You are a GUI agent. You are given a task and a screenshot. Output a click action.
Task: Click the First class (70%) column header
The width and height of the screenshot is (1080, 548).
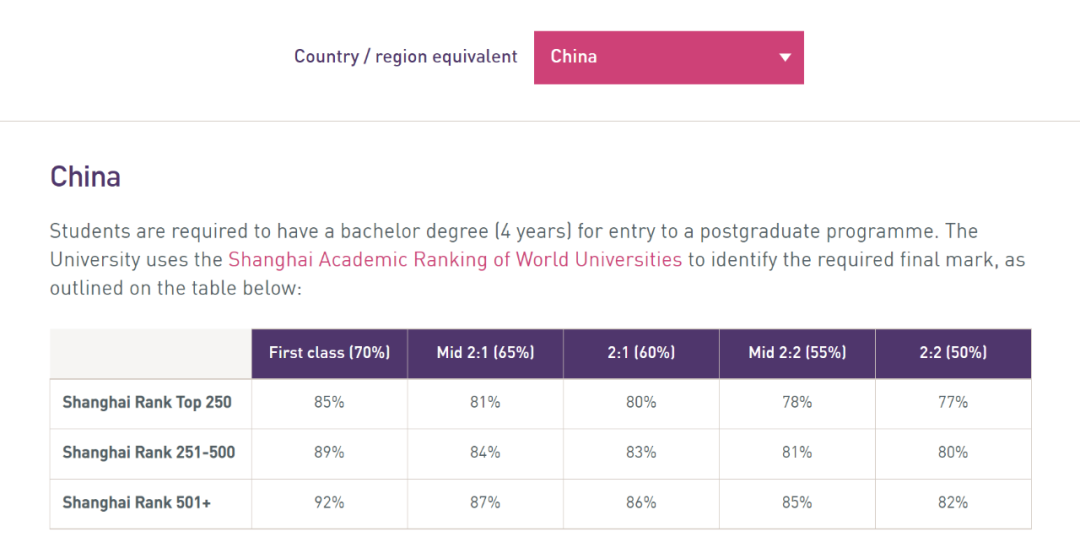point(329,352)
